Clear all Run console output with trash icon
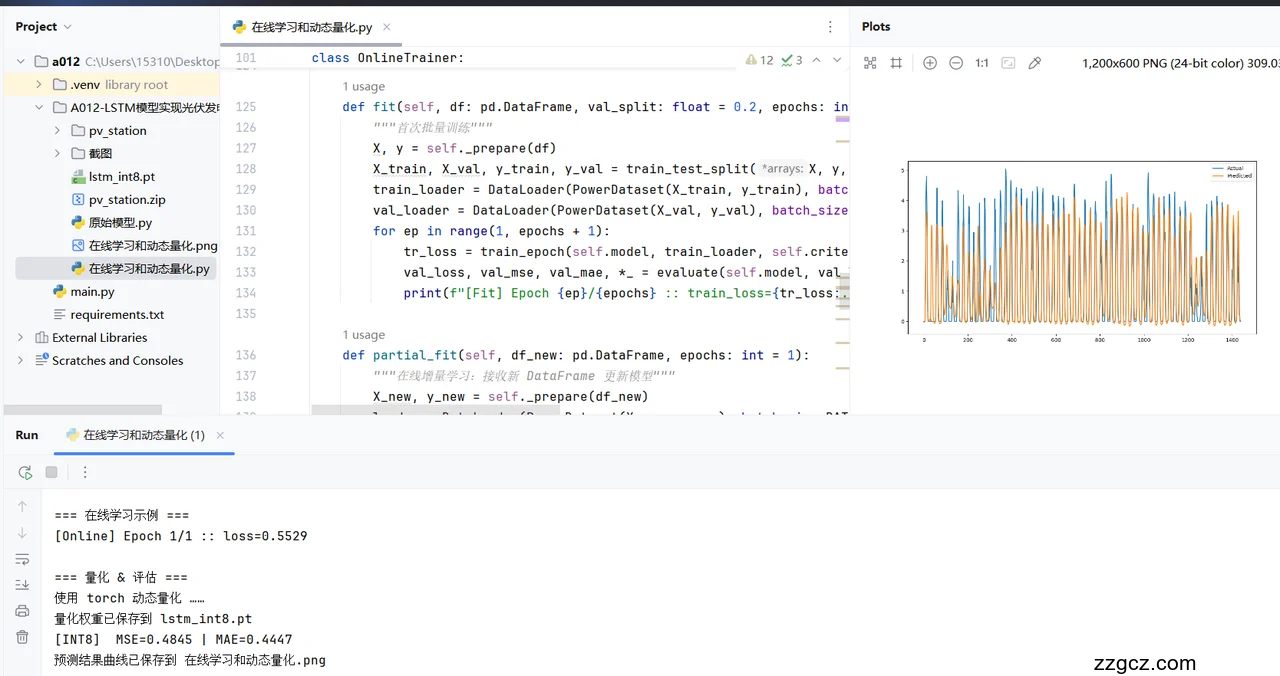 (22, 637)
